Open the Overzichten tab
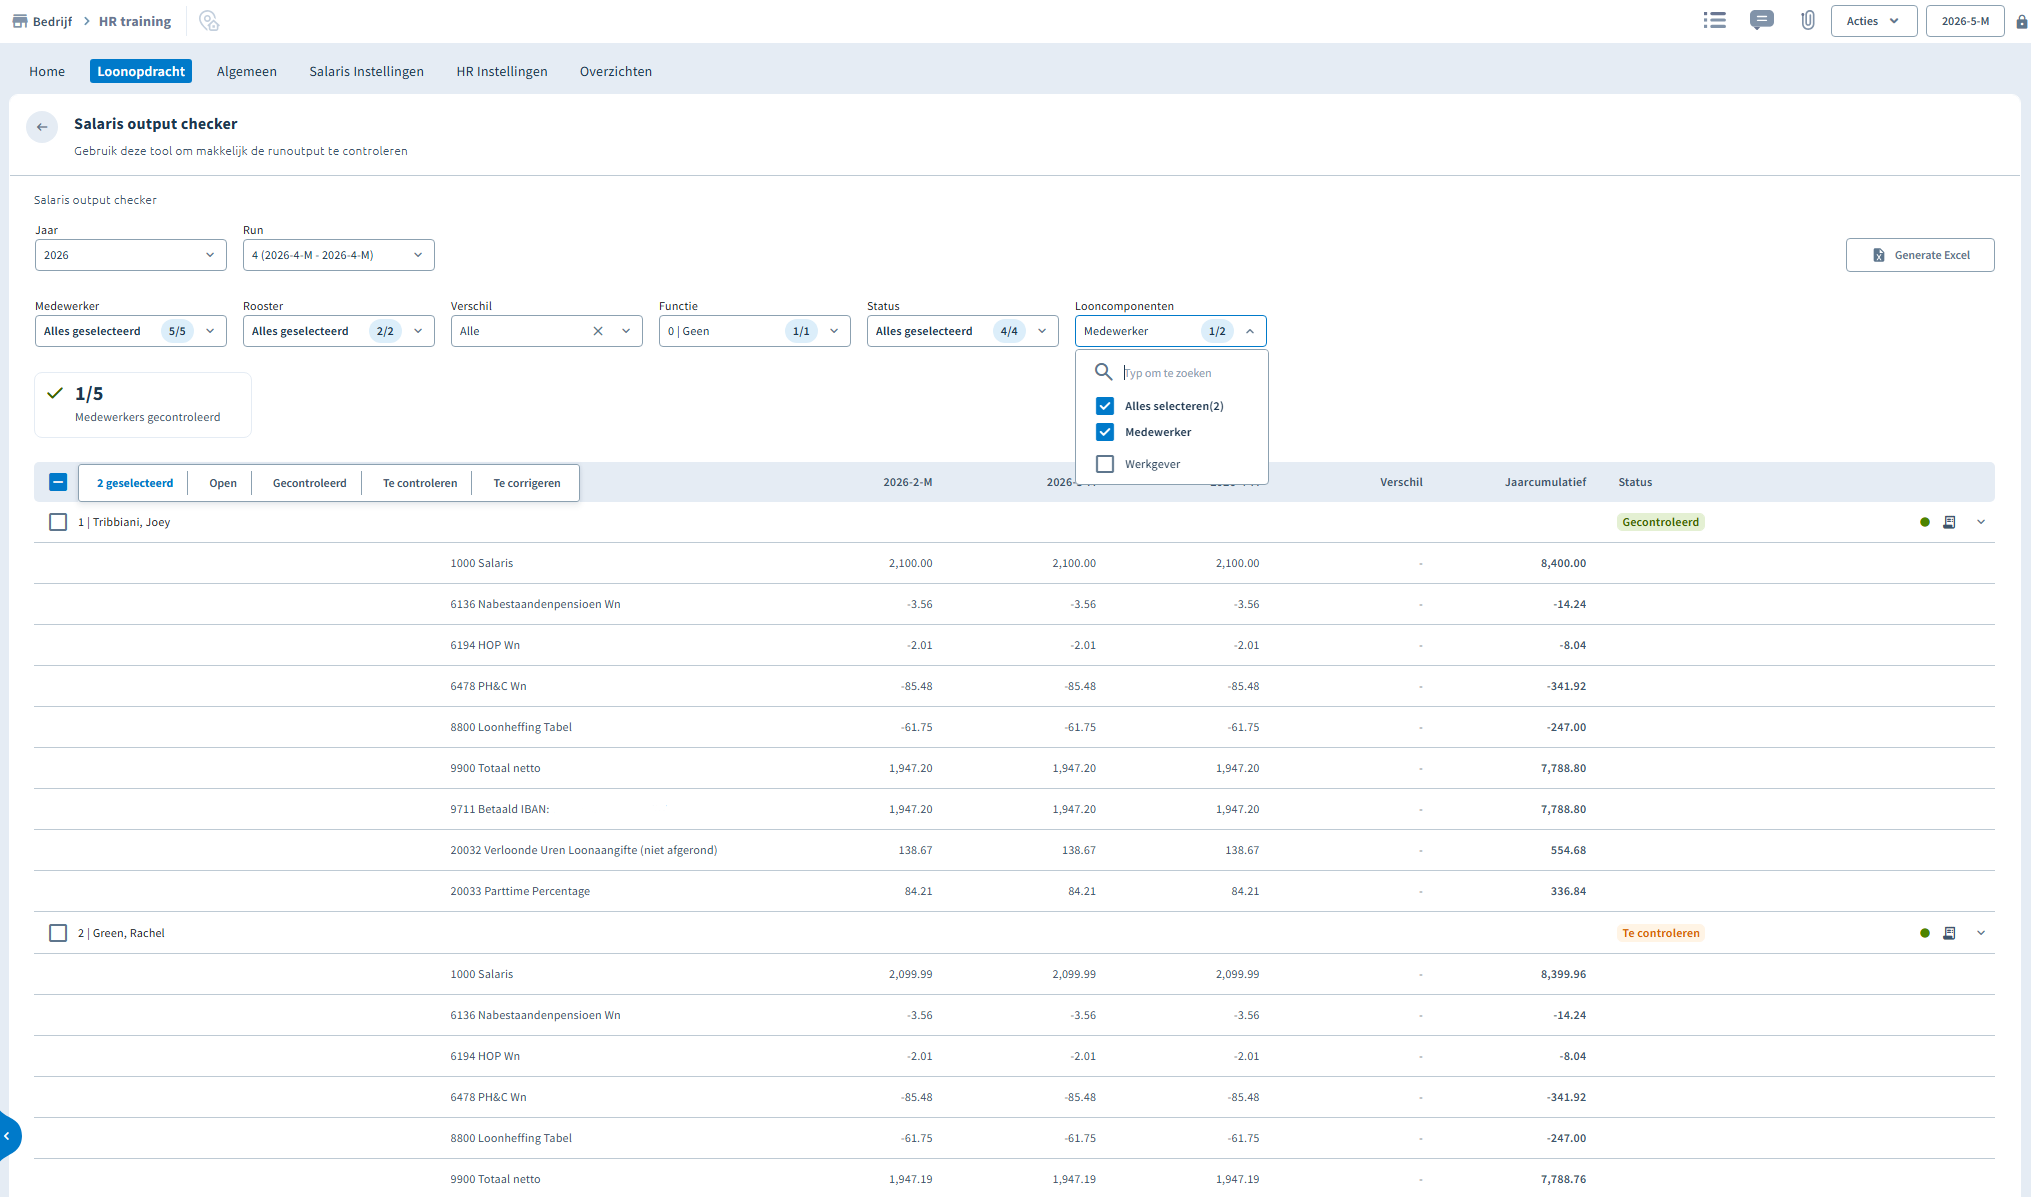 [x=616, y=71]
